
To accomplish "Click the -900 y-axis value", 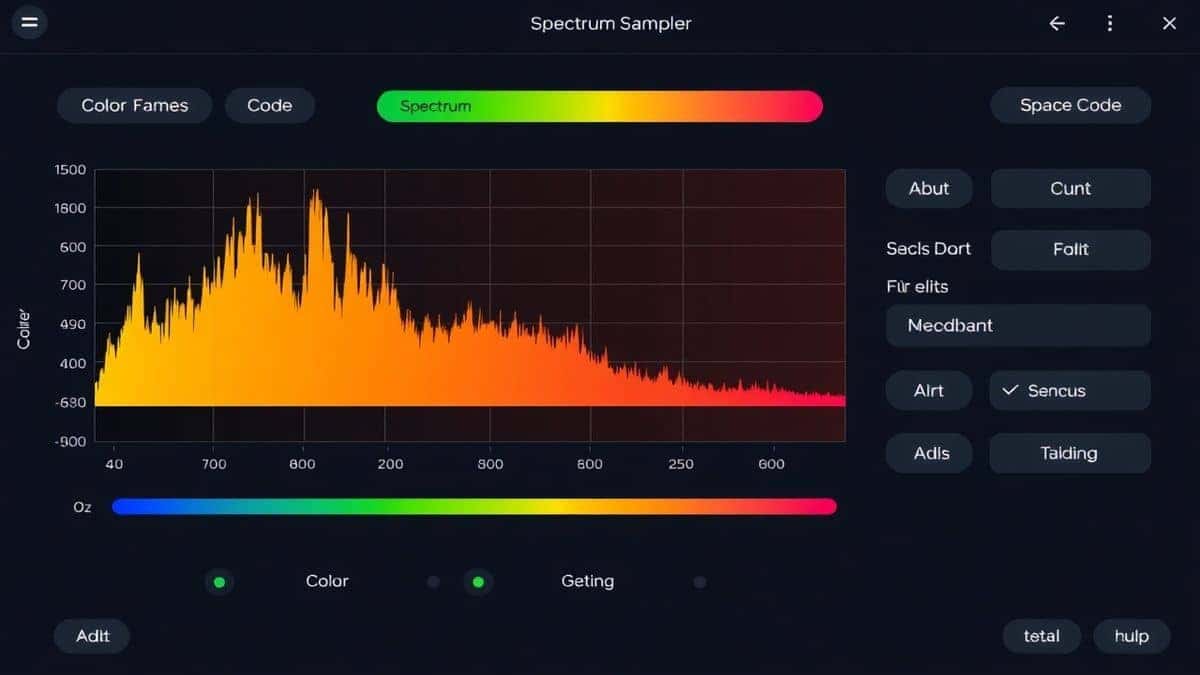I will pos(70,441).
